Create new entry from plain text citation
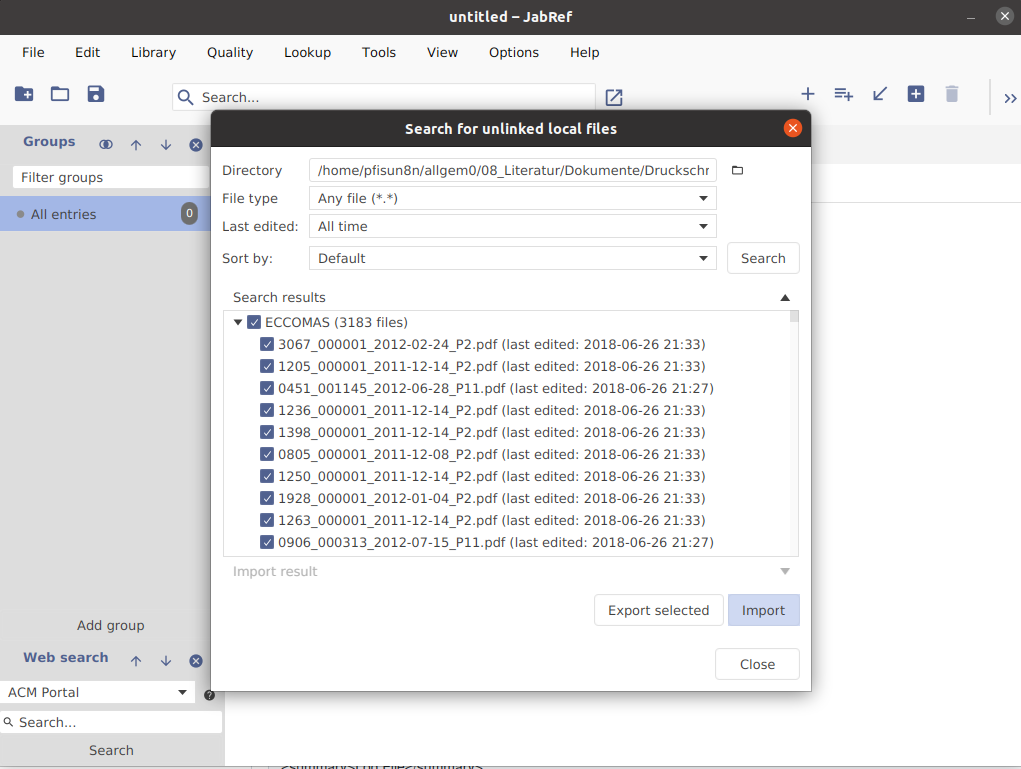This screenshot has width=1021, height=769. 843,93
